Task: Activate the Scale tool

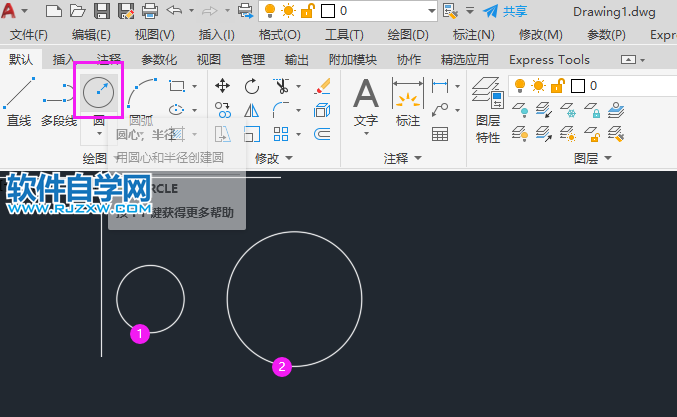Action: (252, 134)
